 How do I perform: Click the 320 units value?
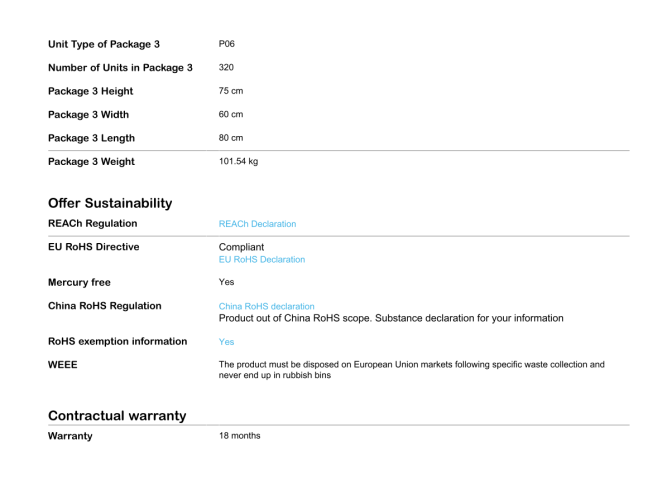[226, 67]
